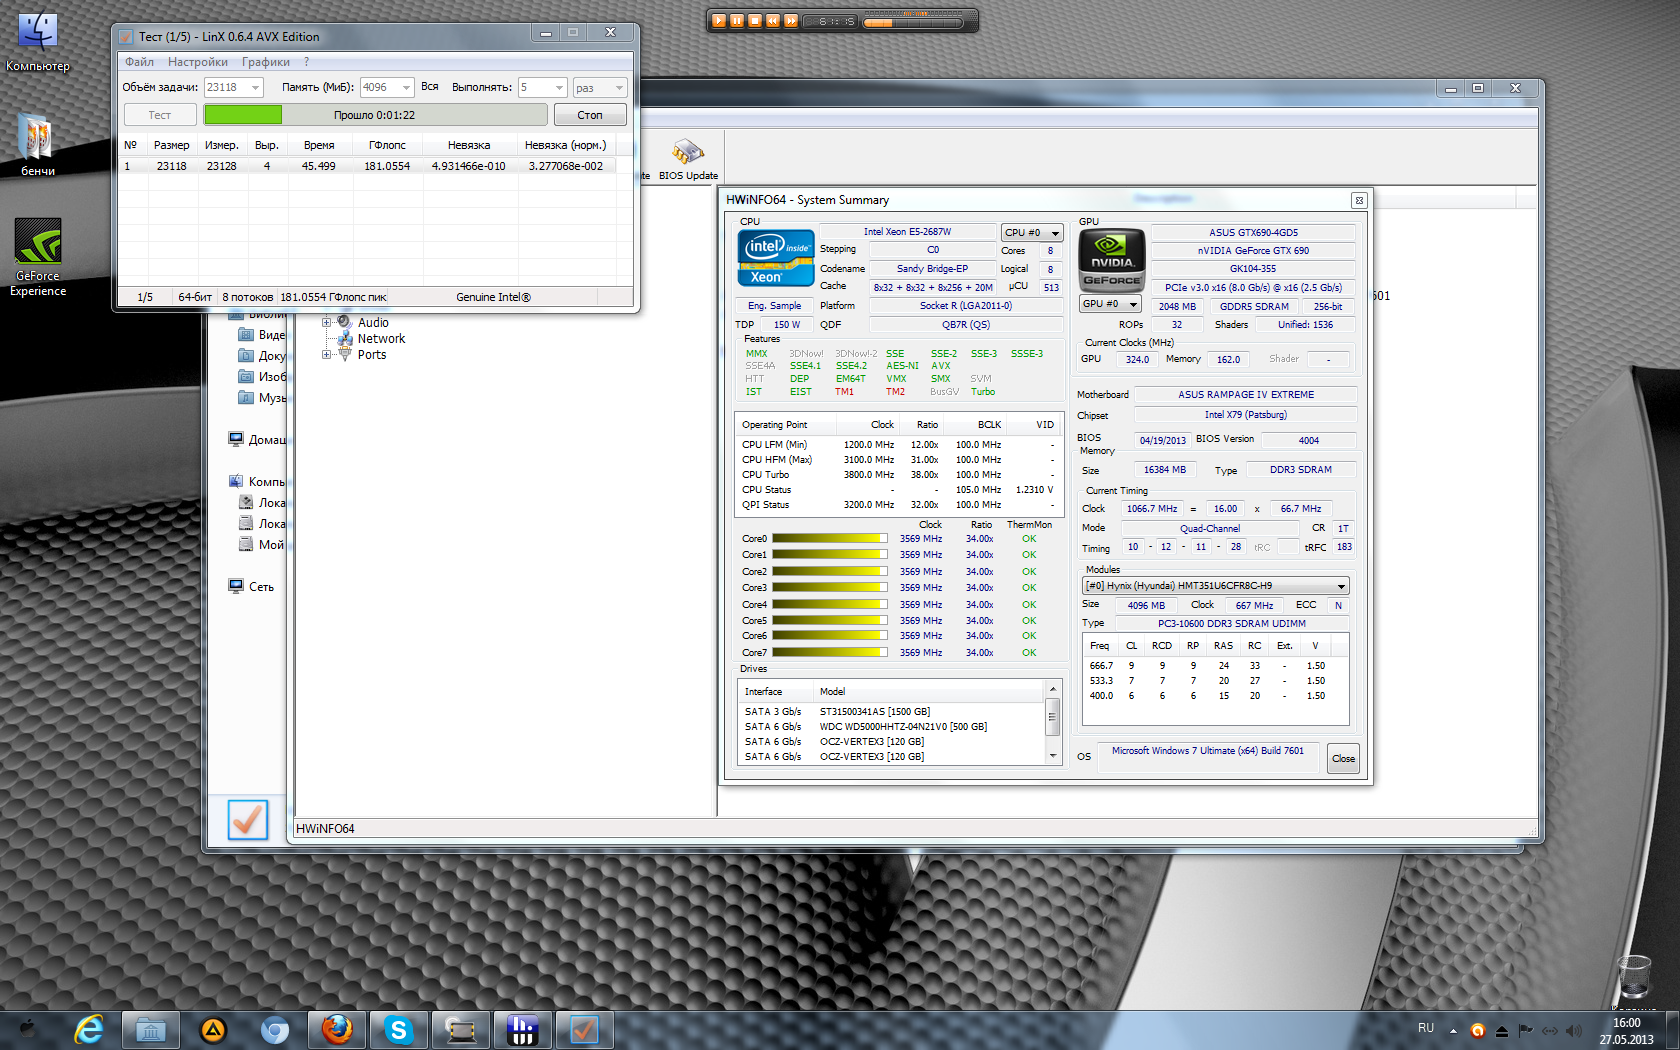The height and width of the screenshot is (1050, 1680).
Task: Adjust the orange volume bar in media widget
Action: coord(912,22)
